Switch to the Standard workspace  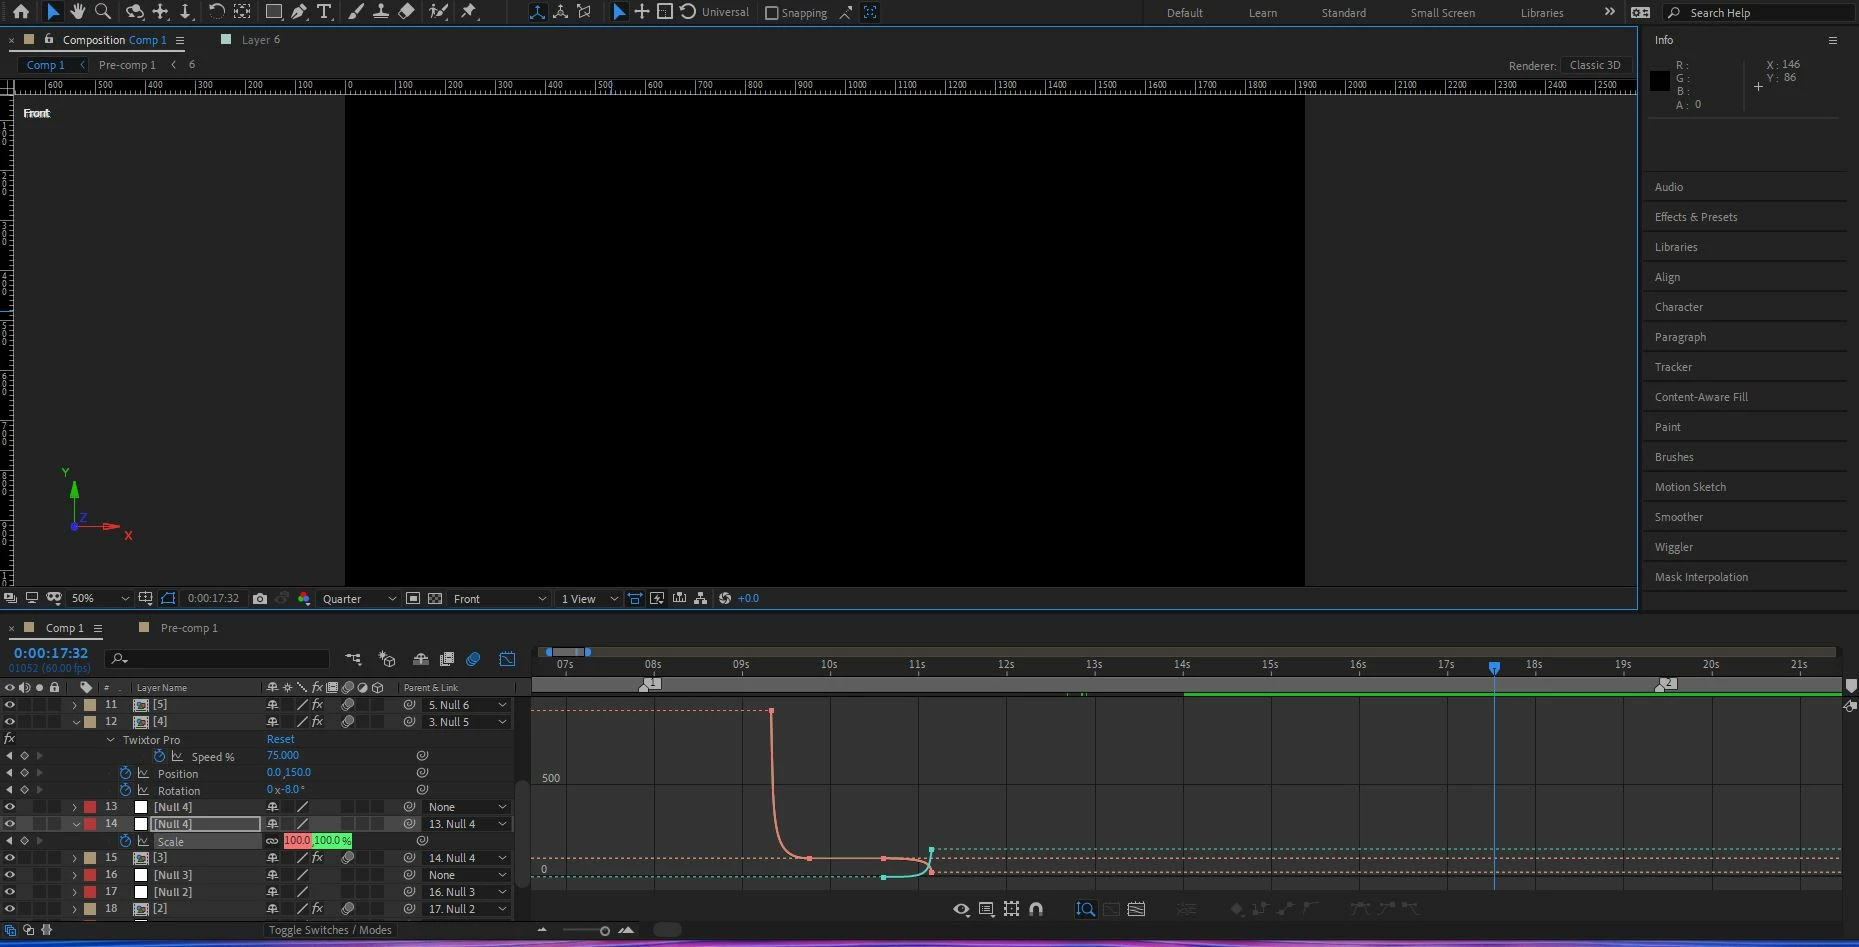(x=1343, y=13)
